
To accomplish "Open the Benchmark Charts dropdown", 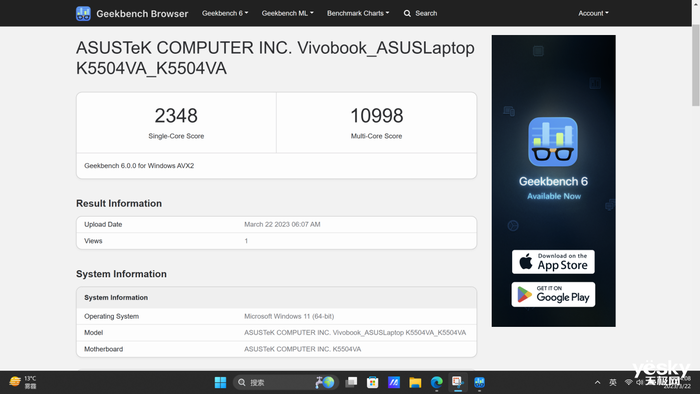I will tap(358, 13).
